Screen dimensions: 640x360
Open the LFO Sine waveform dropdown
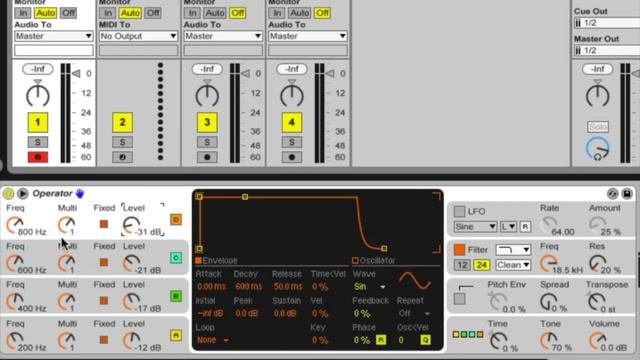pyautogui.click(x=475, y=227)
